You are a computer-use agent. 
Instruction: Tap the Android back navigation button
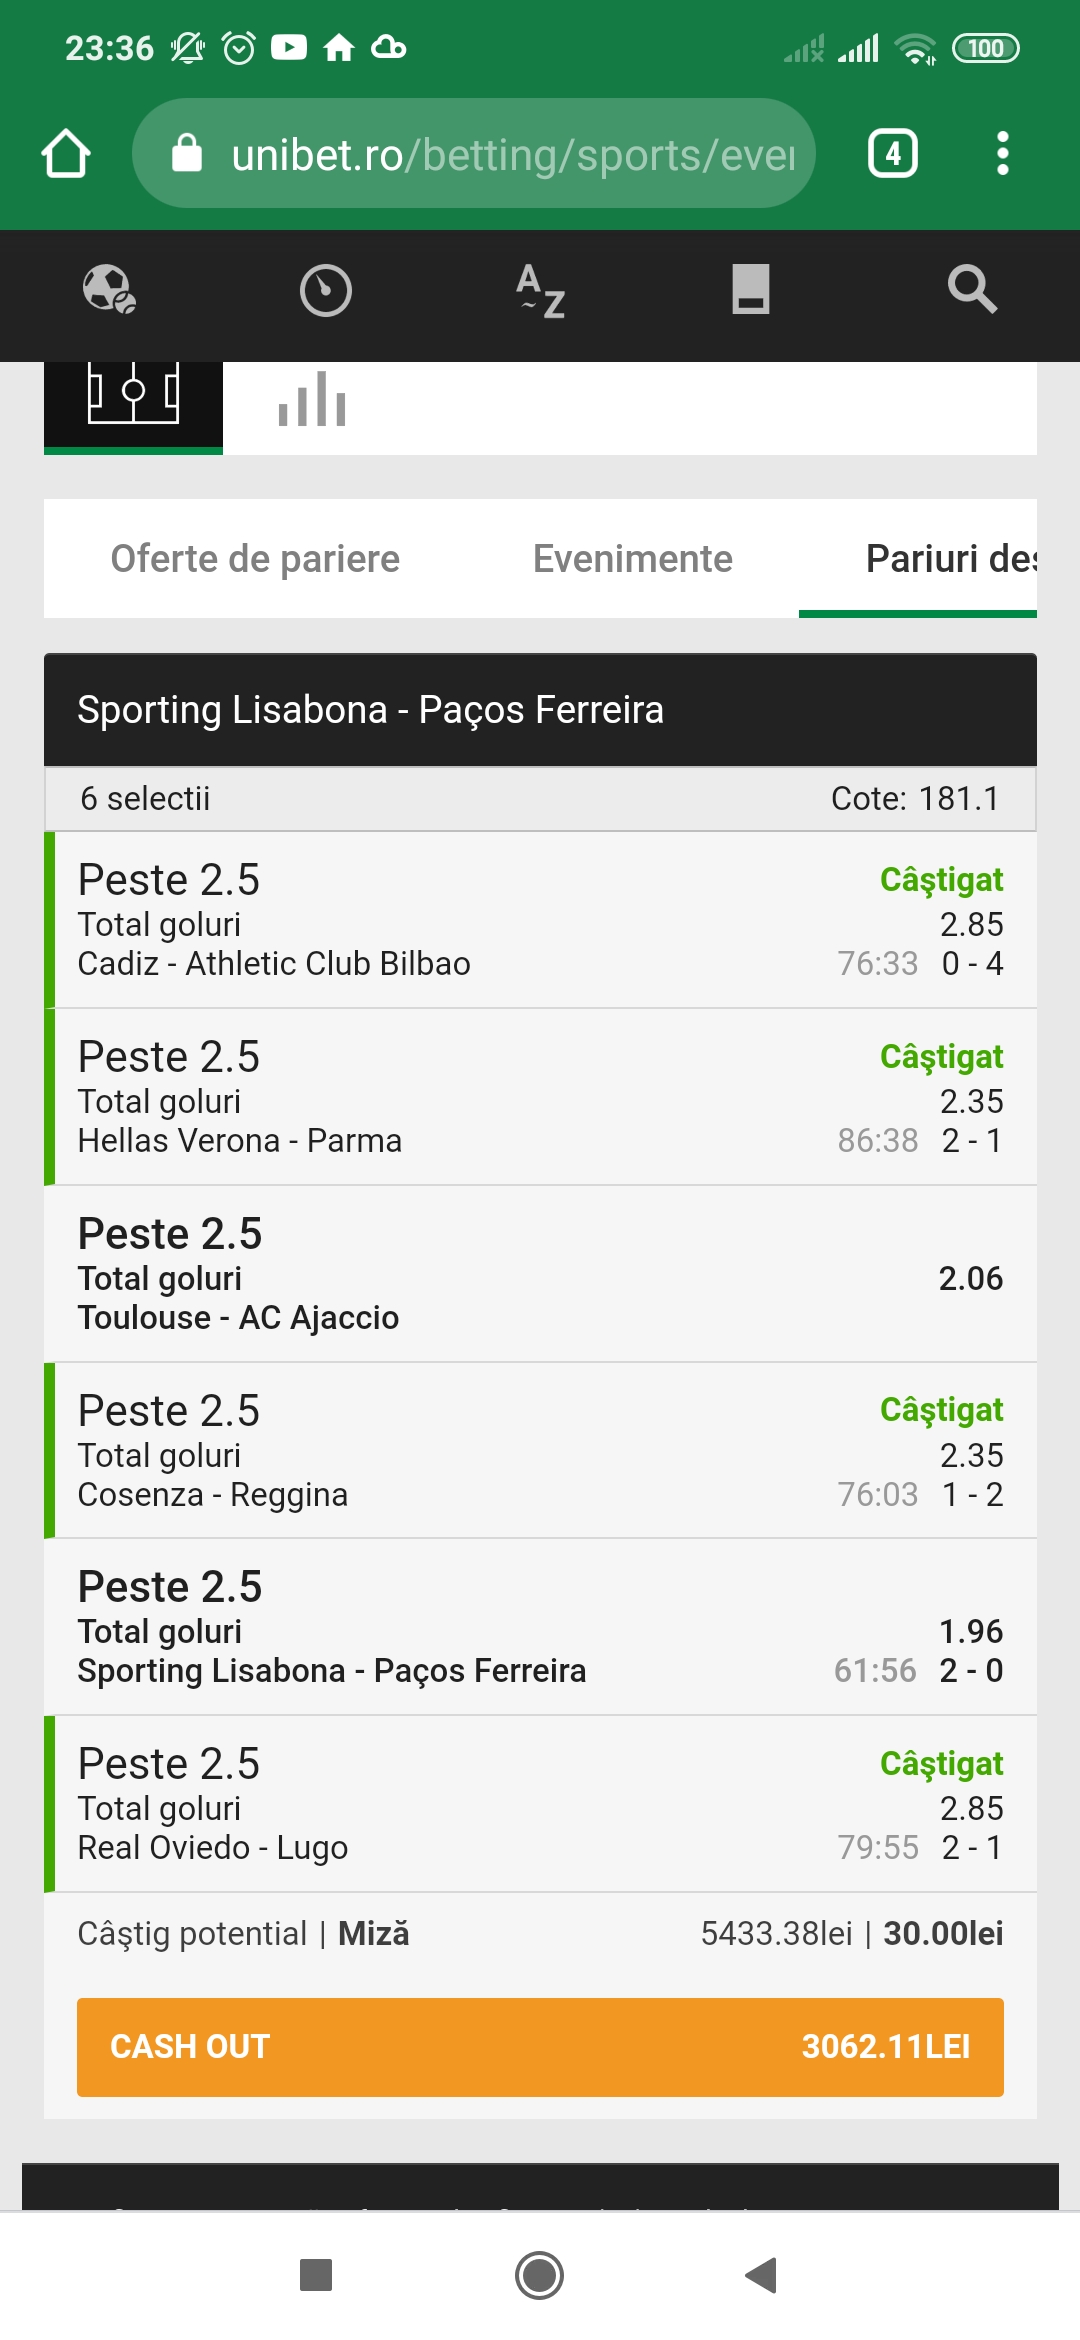click(x=762, y=2275)
